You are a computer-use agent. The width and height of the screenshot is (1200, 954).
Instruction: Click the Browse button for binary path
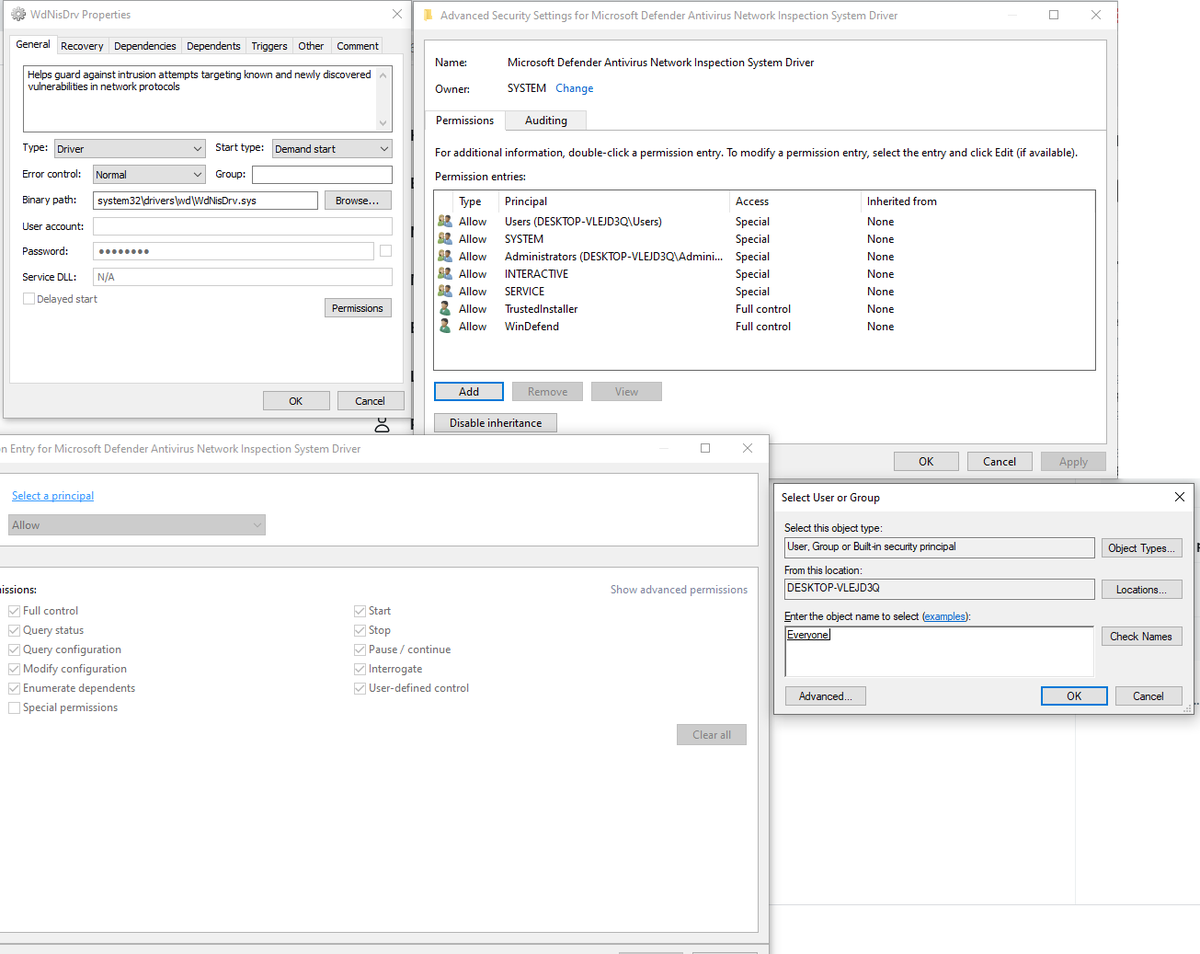pos(358,201)
